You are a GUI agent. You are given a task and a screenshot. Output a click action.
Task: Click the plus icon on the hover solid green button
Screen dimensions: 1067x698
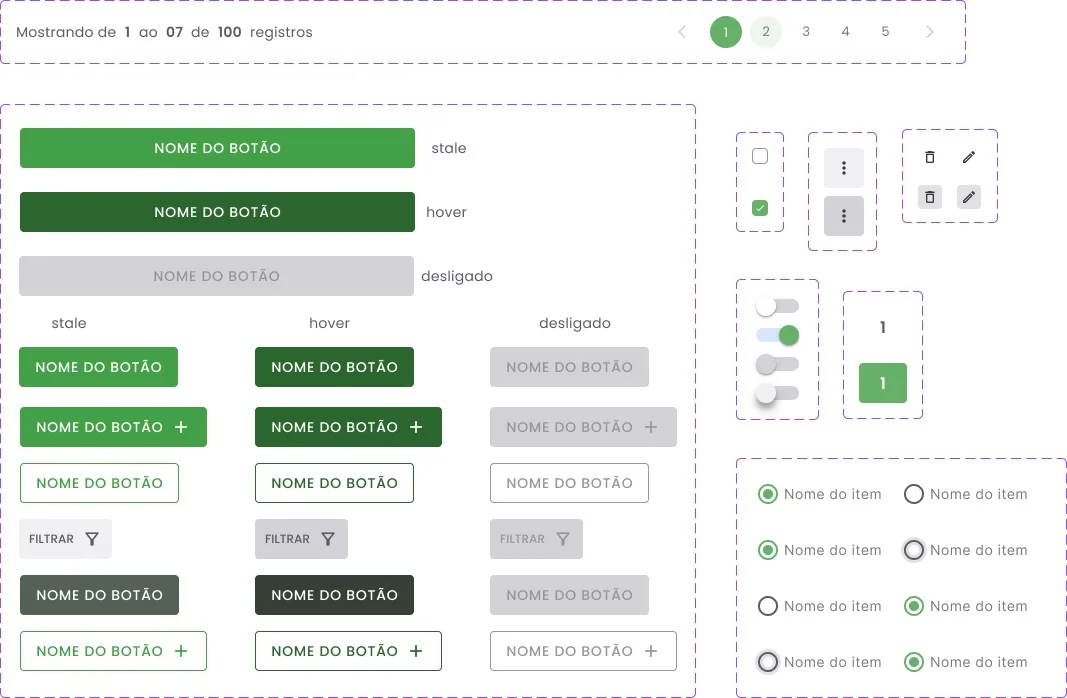416,427
